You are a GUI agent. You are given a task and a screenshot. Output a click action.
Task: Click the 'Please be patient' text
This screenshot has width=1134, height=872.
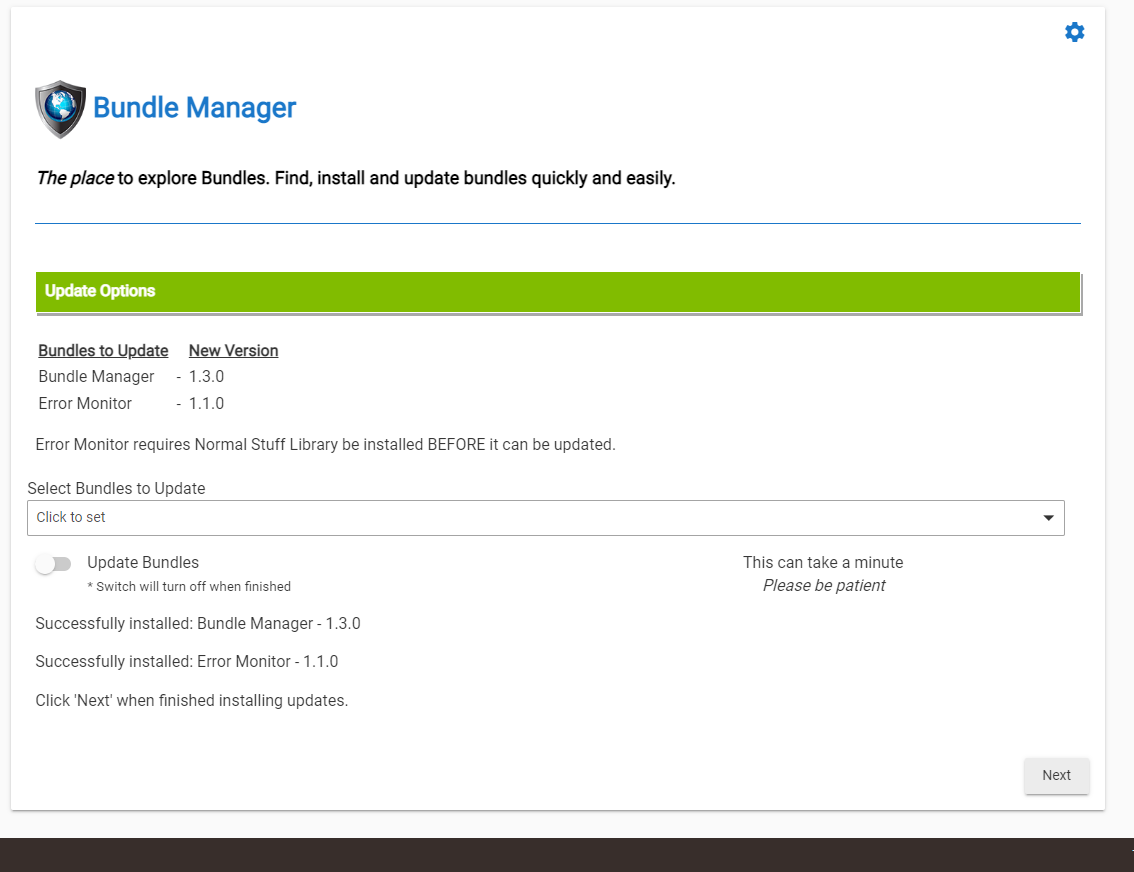[x=823, y=585]
